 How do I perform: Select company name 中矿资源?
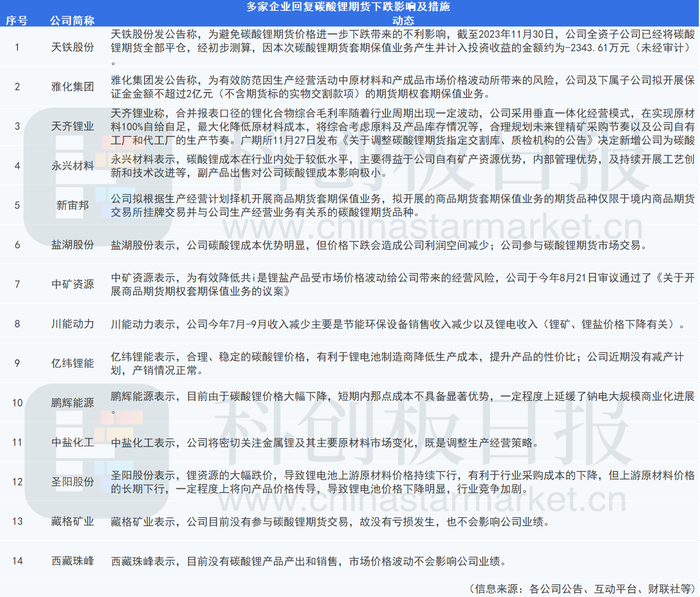(73, 284)
